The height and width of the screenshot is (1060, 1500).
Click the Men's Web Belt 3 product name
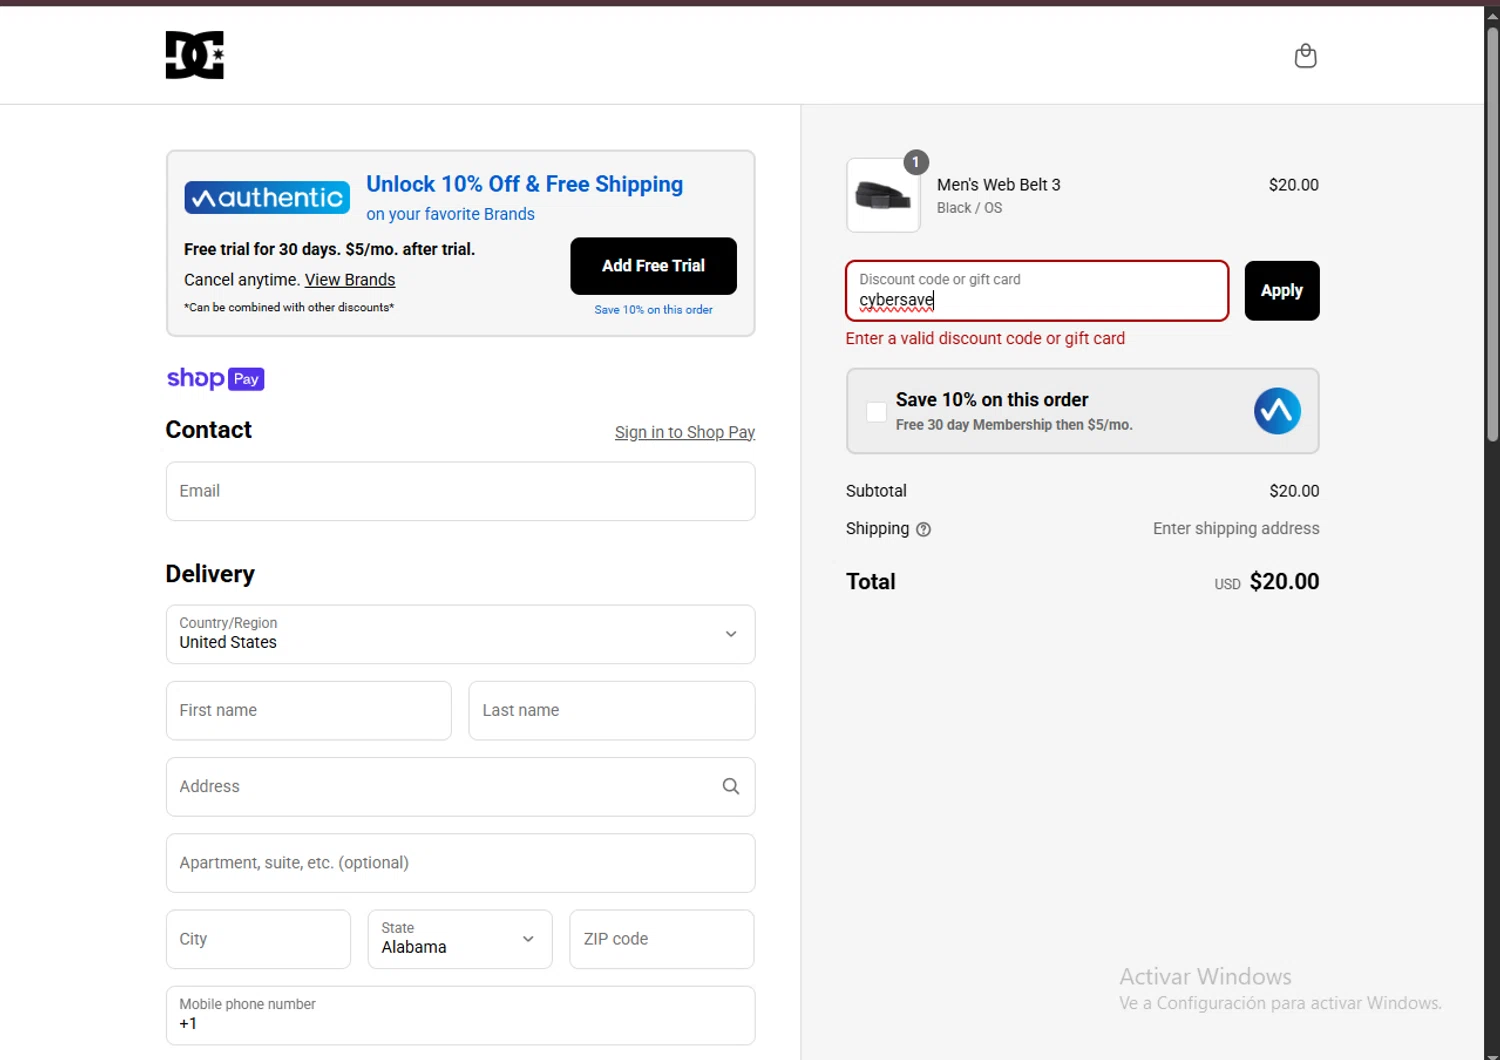click(998, 185)
